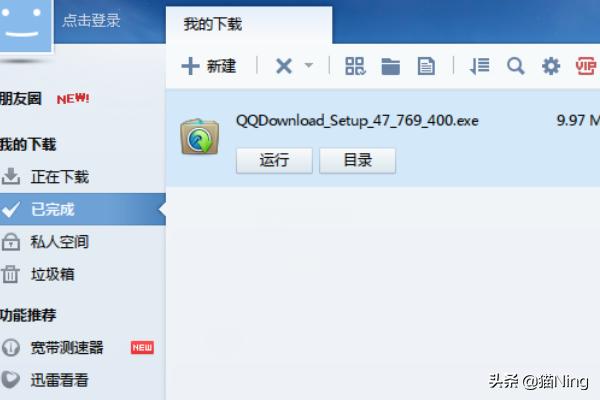This screenshot has height=400, width=600.
Task: Run the downloaded file with 运行
Action: (274, 160)
